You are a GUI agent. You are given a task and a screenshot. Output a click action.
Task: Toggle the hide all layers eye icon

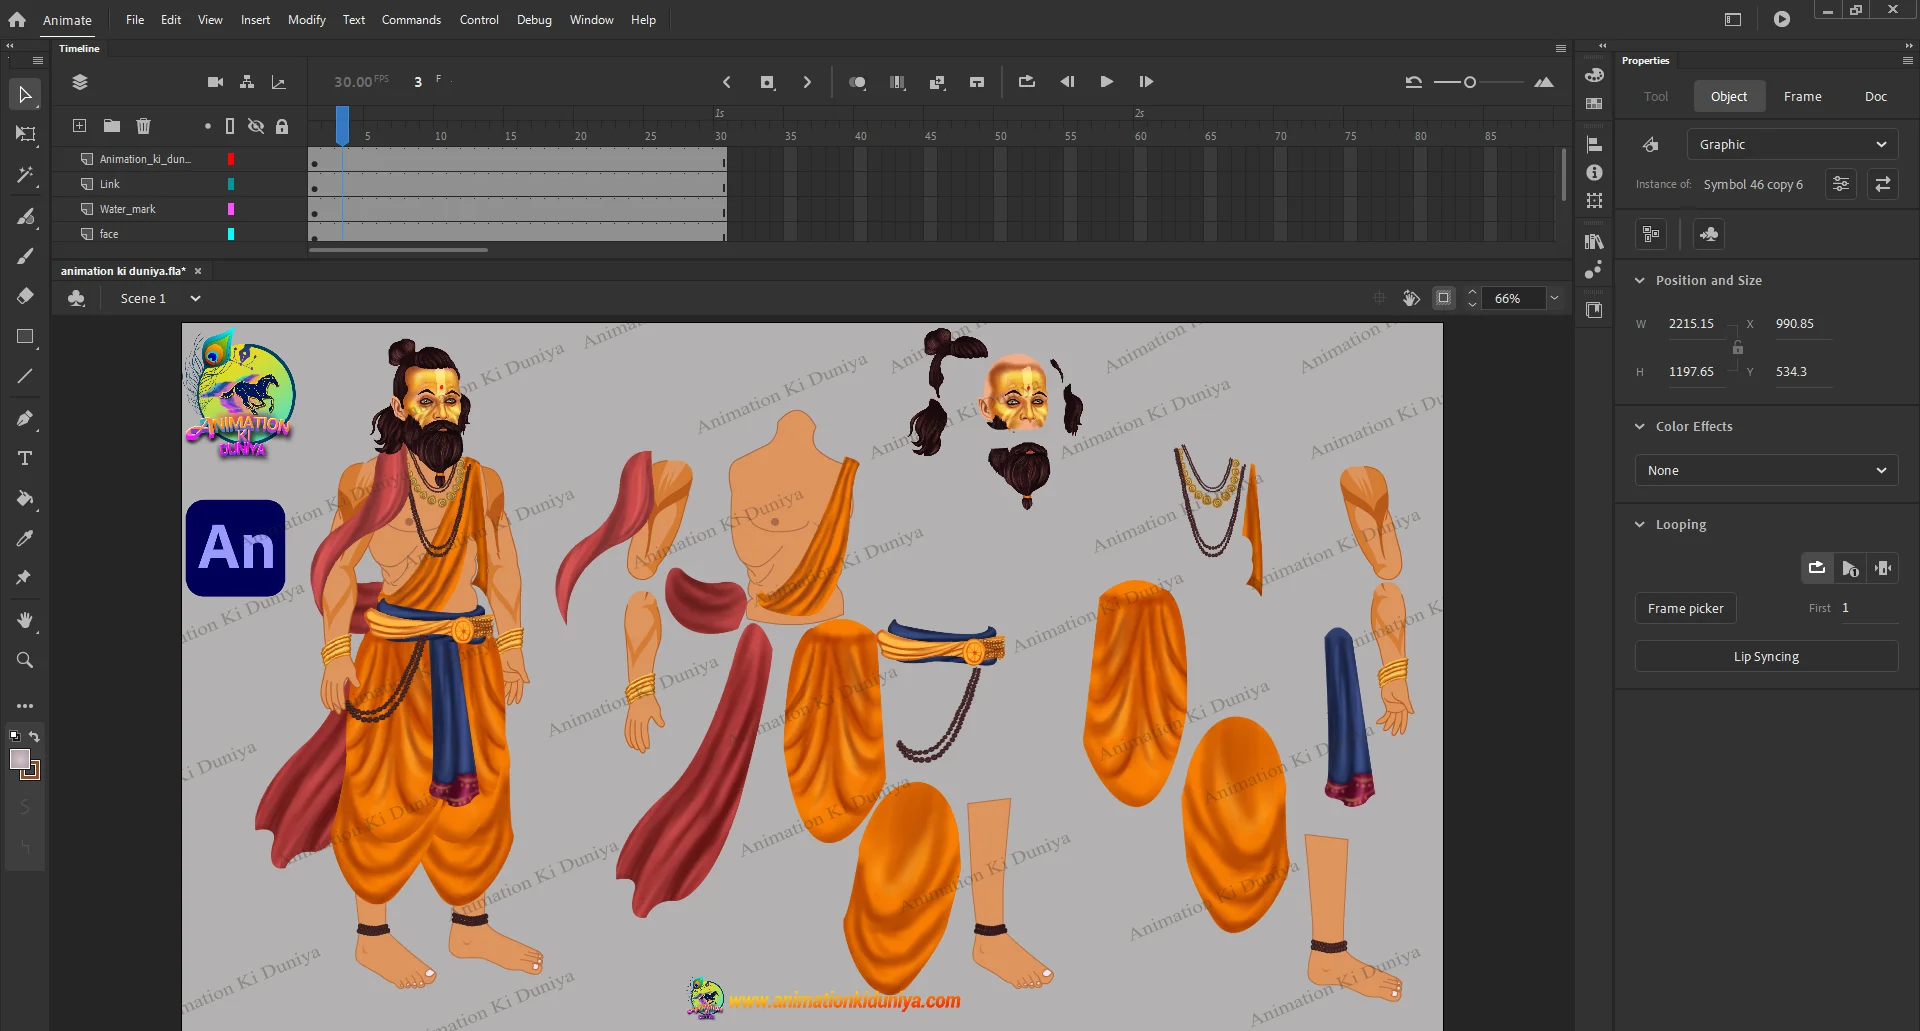tap(256, 126)
